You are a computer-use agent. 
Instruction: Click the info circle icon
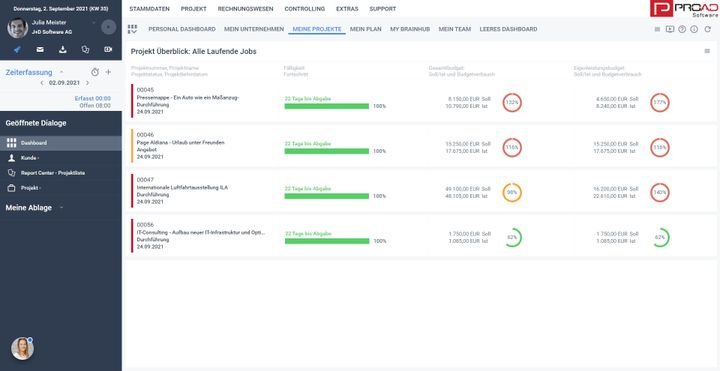(694, 29)
